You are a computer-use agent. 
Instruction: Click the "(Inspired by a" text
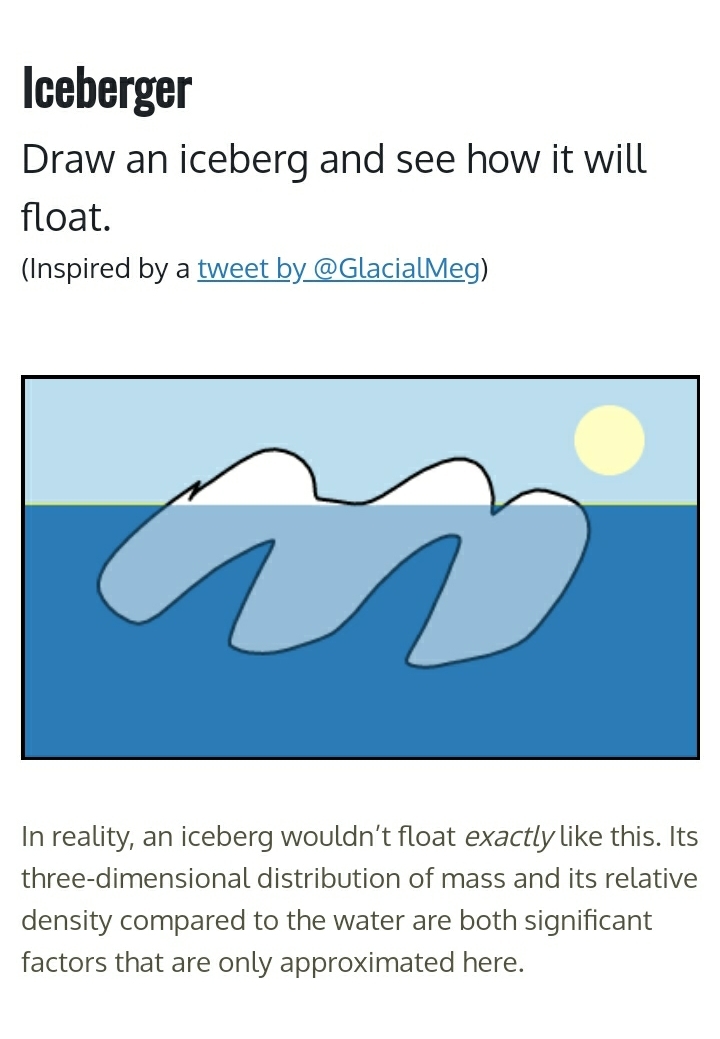click(x=106, y=269)
